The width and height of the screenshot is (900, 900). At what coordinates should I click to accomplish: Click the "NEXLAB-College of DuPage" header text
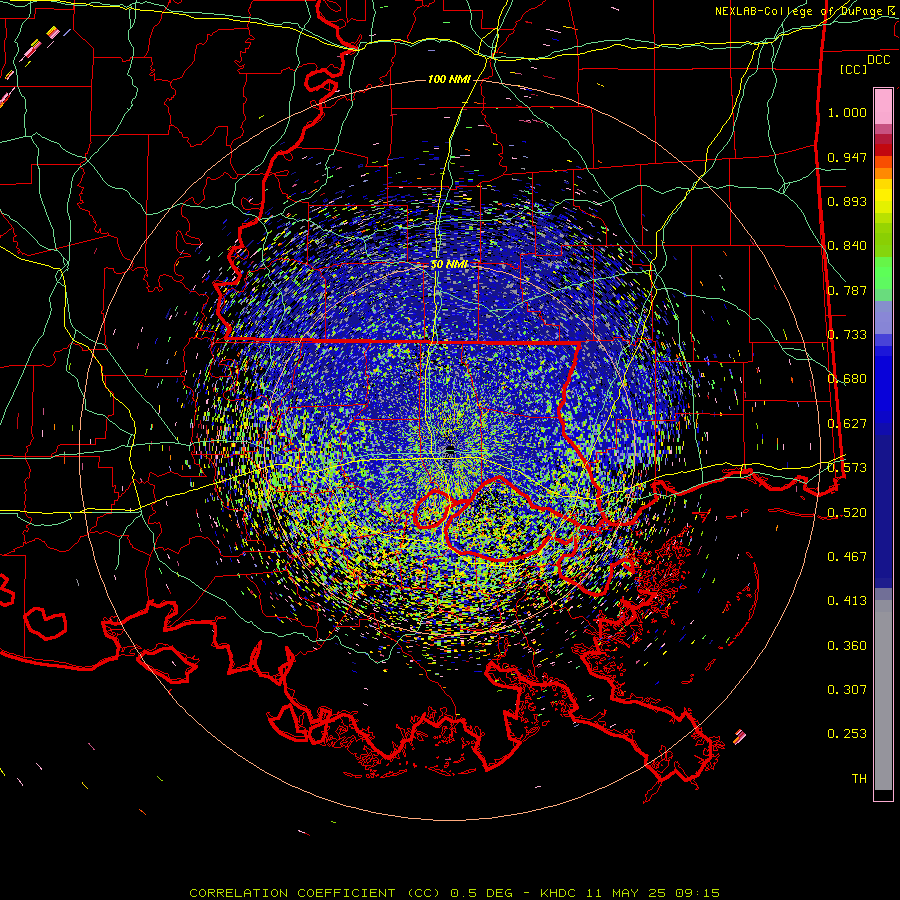798,11
